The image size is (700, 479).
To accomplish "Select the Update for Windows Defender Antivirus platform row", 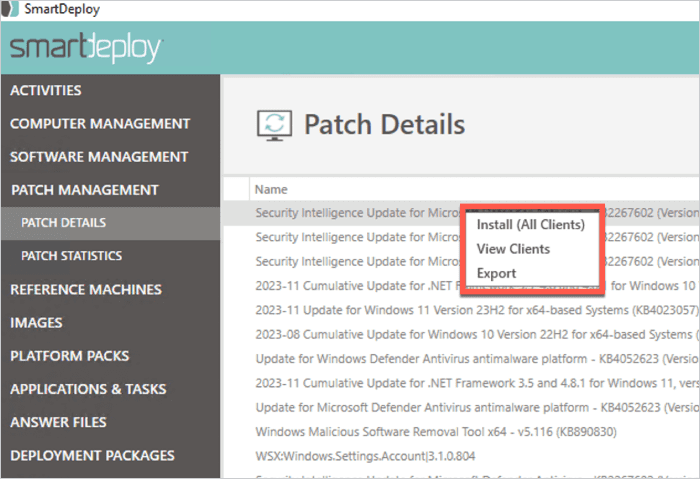I will [x=462, y=359].
